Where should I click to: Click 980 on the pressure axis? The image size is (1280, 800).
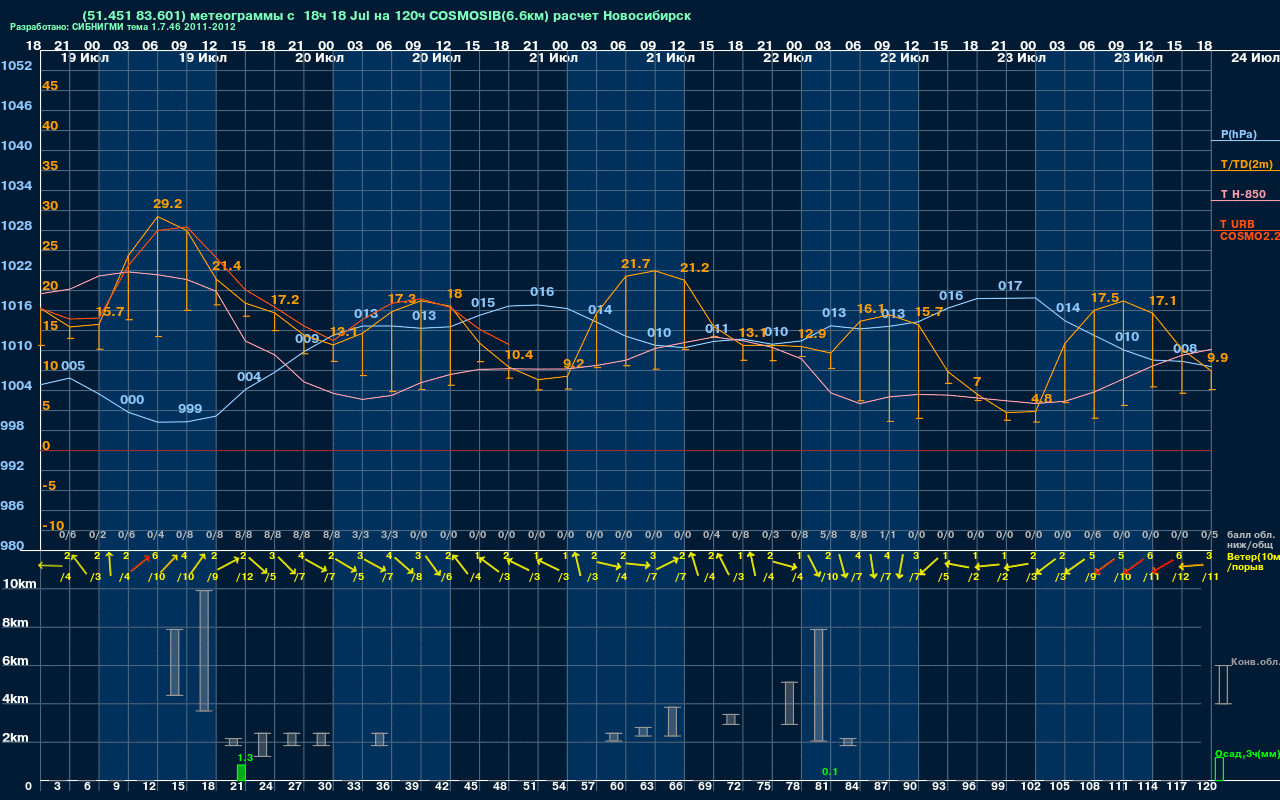(12, 546)
